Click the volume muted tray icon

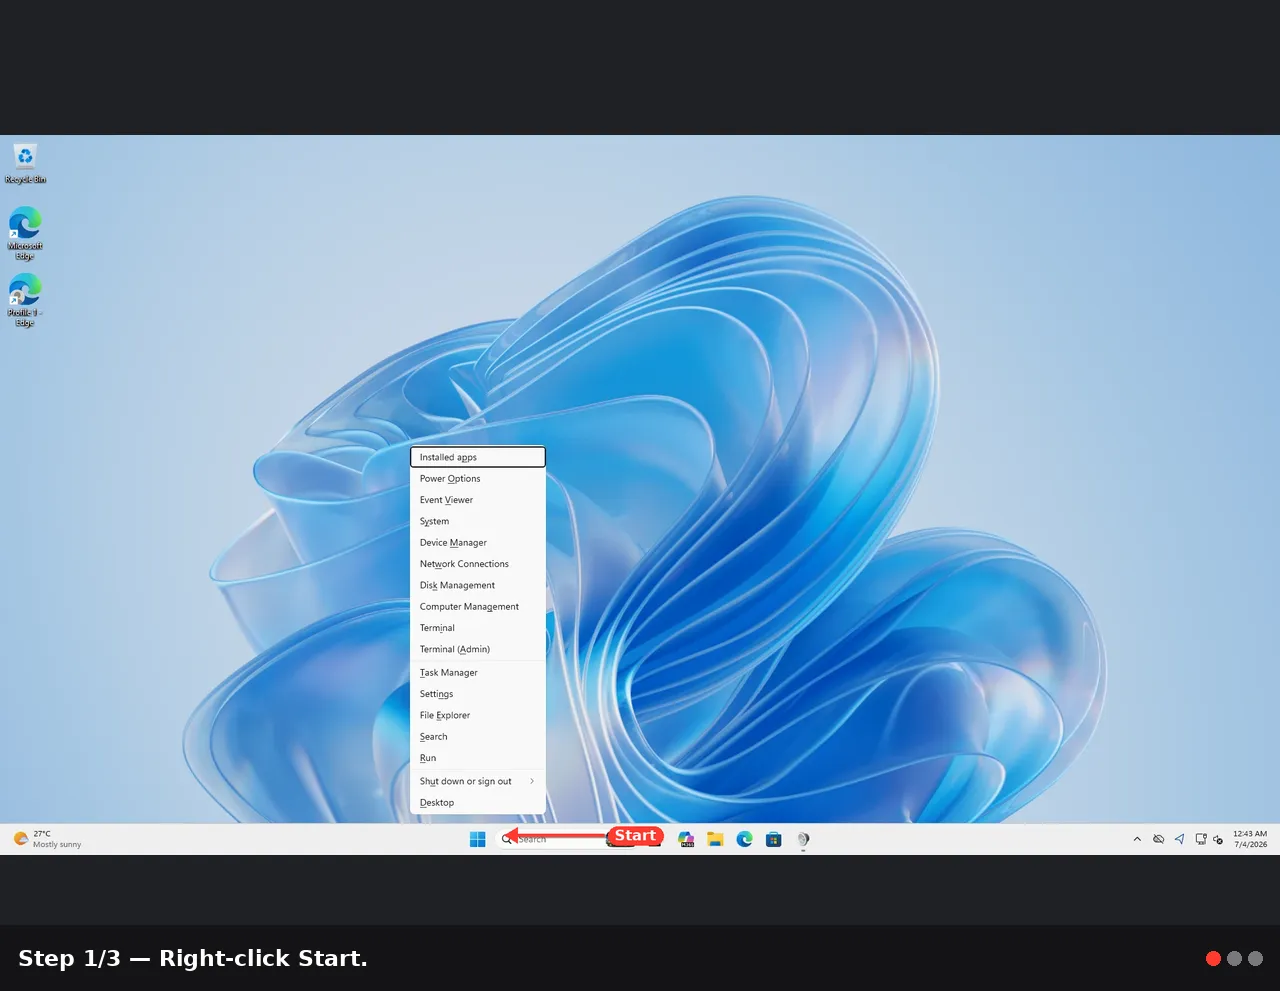coord(1218,839)
